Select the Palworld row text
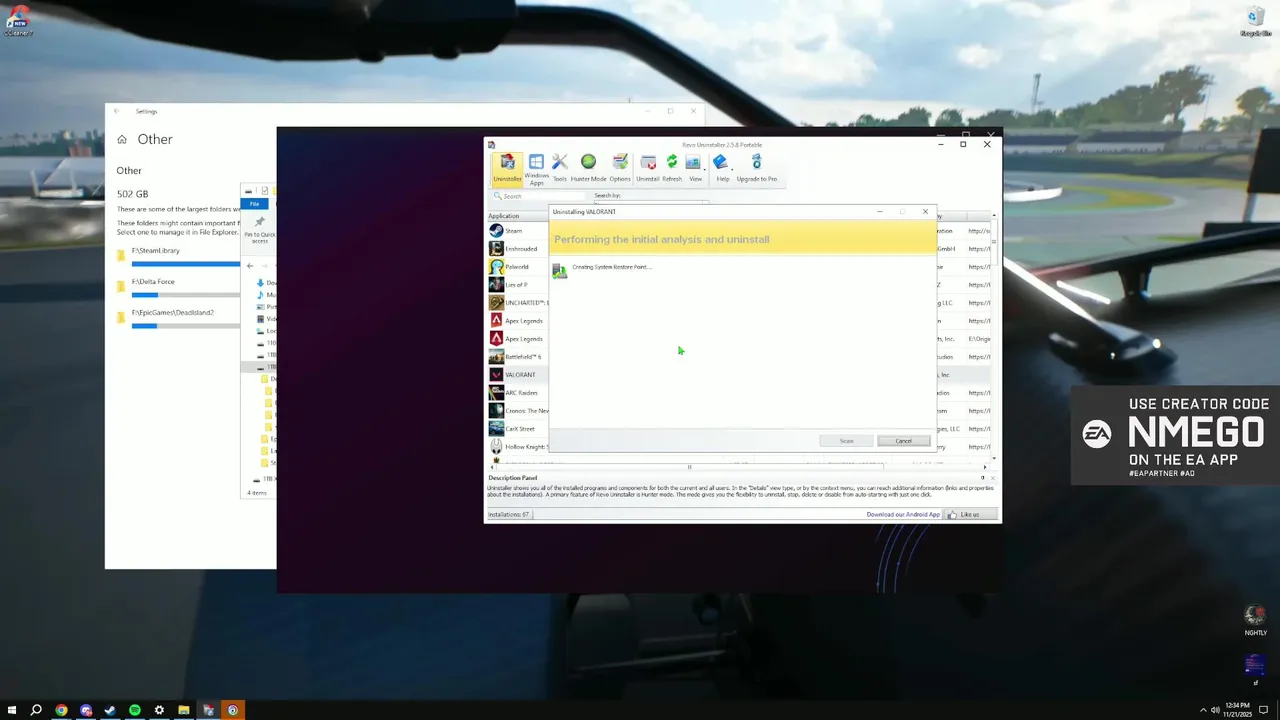Image resolution: width=1280 pixels, height=720 pixels. [x=517, y=267]
